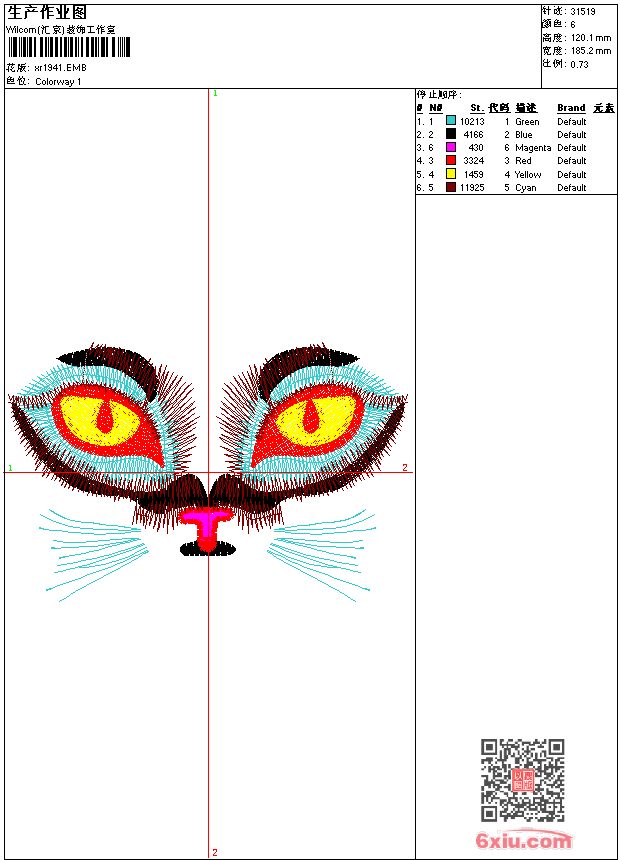Screen dimensions: 620x860
Task: Click the Colorway 1 label
Action: (58, 82)
